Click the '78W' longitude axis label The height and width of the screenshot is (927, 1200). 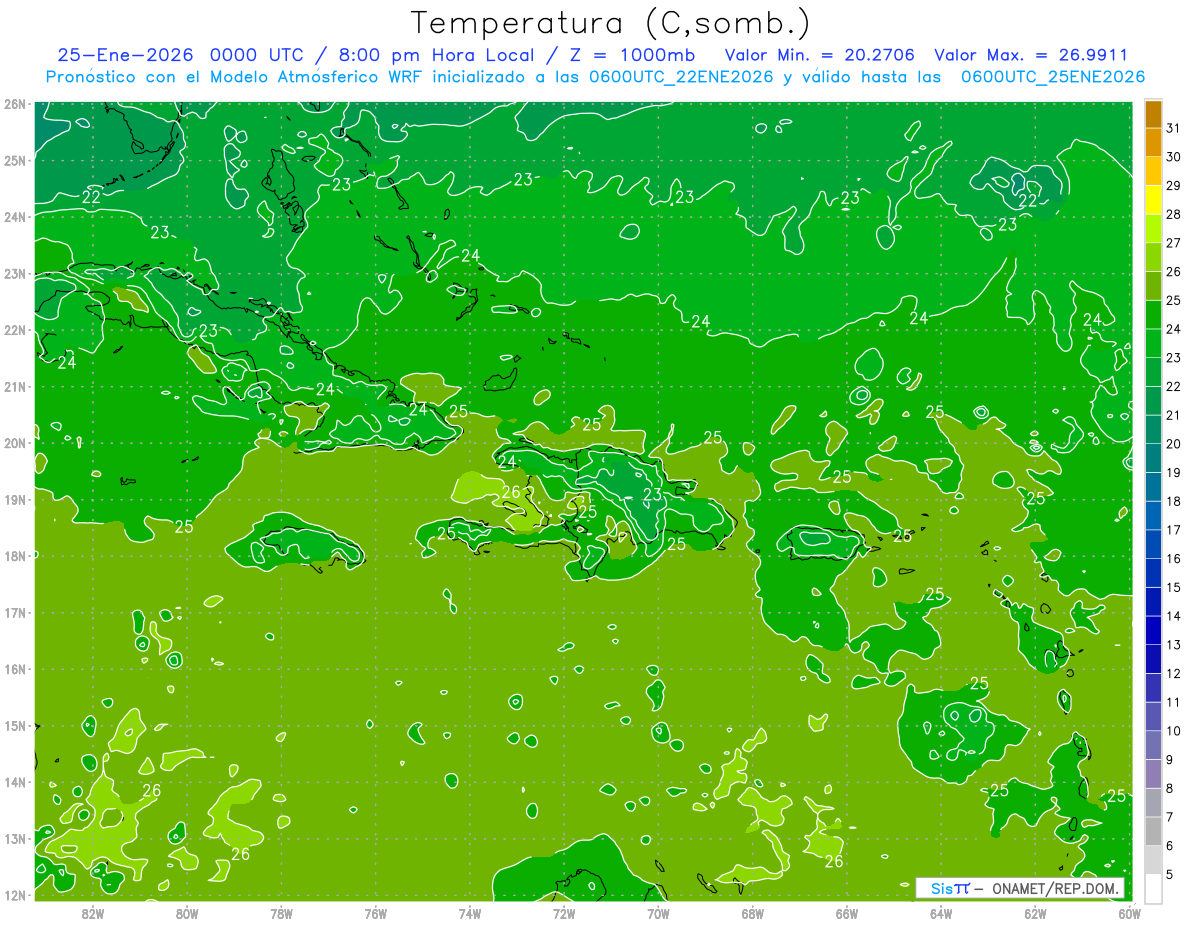281,913
